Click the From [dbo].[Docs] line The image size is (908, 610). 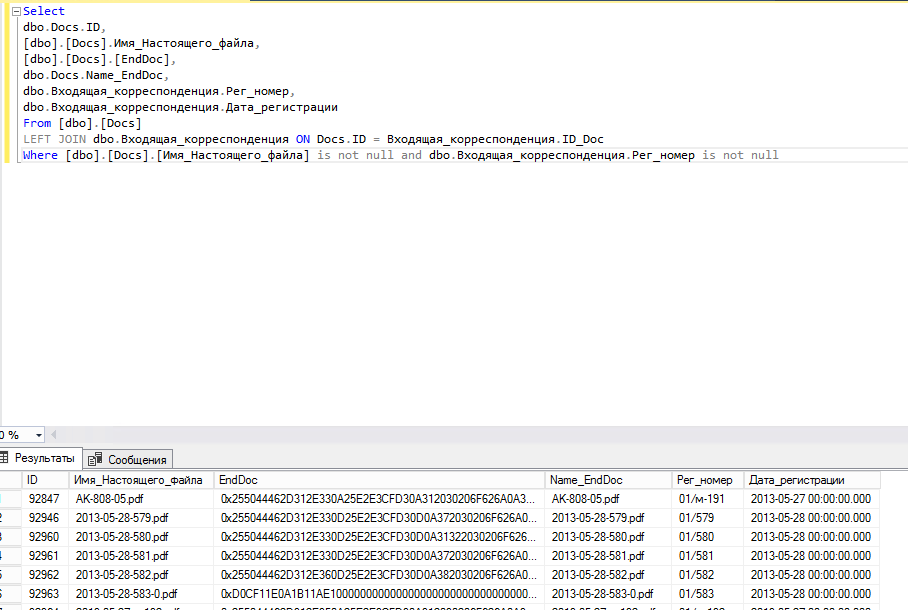click(82, 123)
